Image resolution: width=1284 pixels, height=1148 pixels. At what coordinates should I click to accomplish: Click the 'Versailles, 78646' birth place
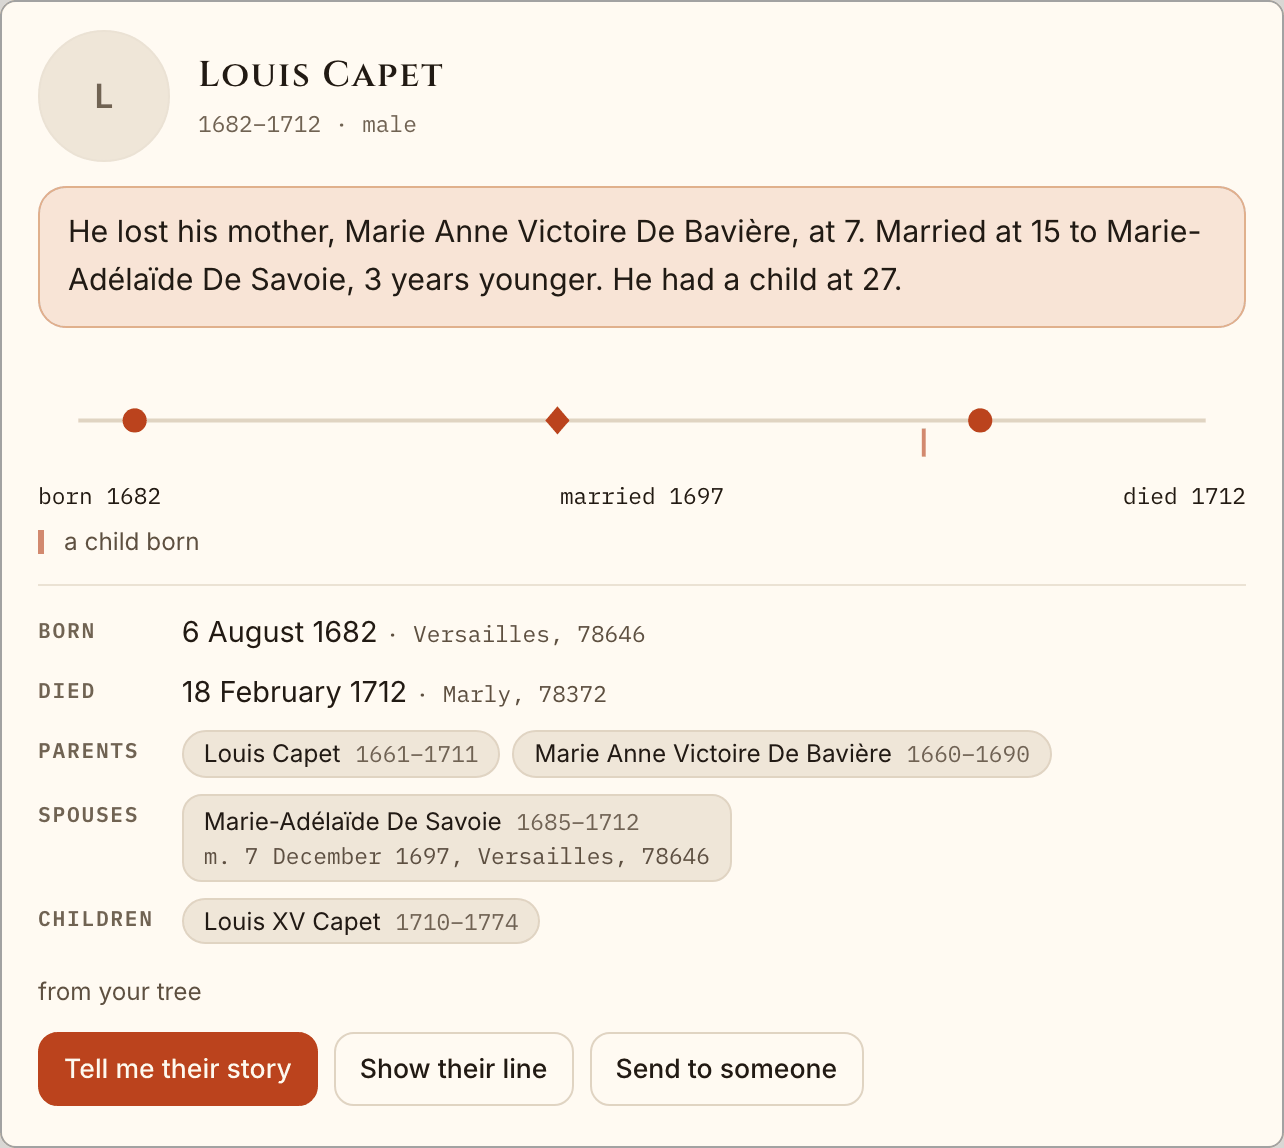(x=529, y=635)
